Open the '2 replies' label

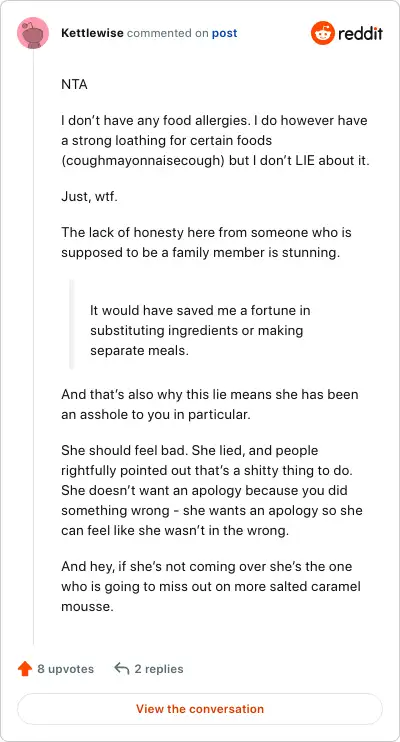pos(159,669)
